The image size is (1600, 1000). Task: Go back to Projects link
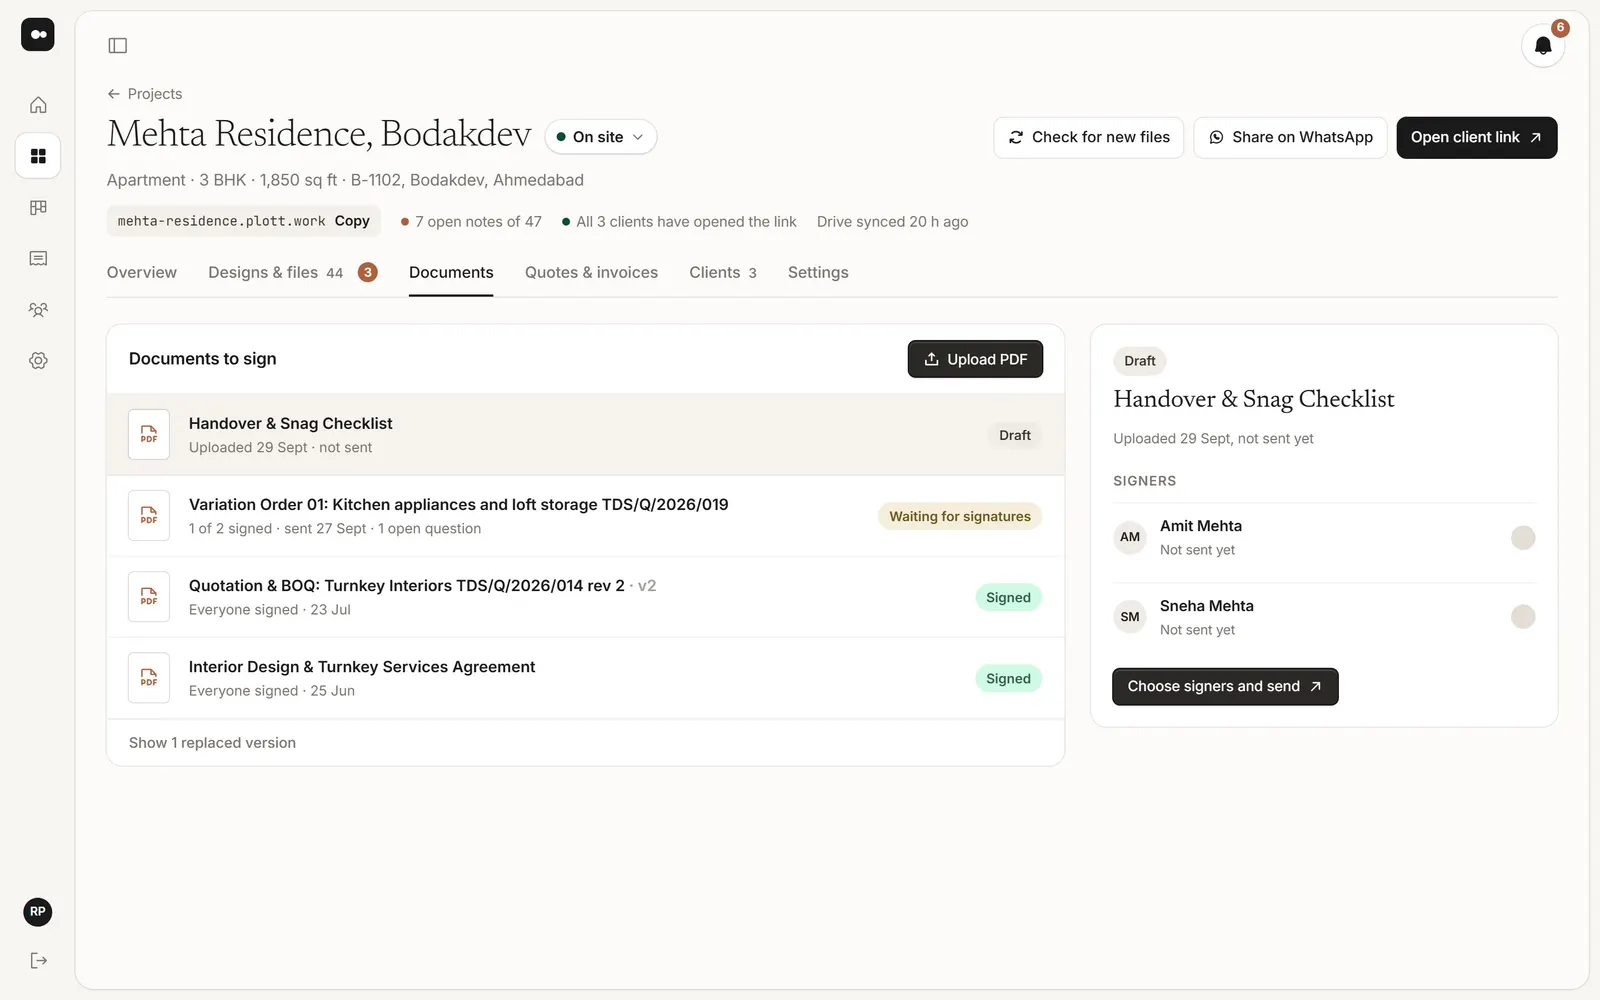pyautogui.click(x=145, y=94)
